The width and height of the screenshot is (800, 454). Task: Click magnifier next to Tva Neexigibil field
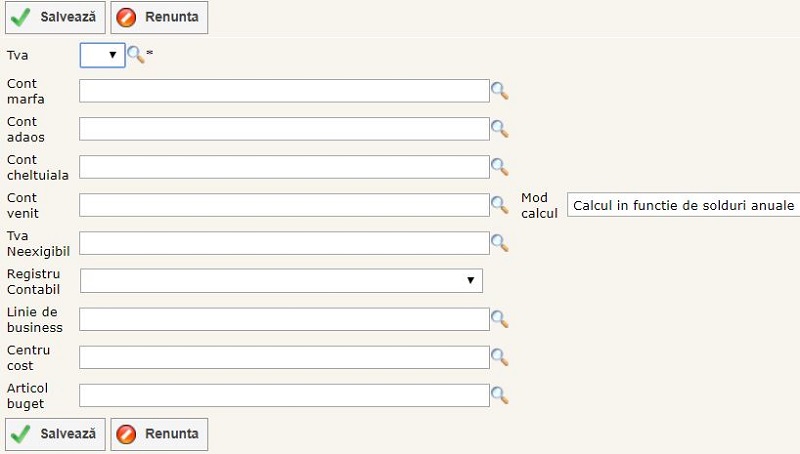click(x=499, y=243)
